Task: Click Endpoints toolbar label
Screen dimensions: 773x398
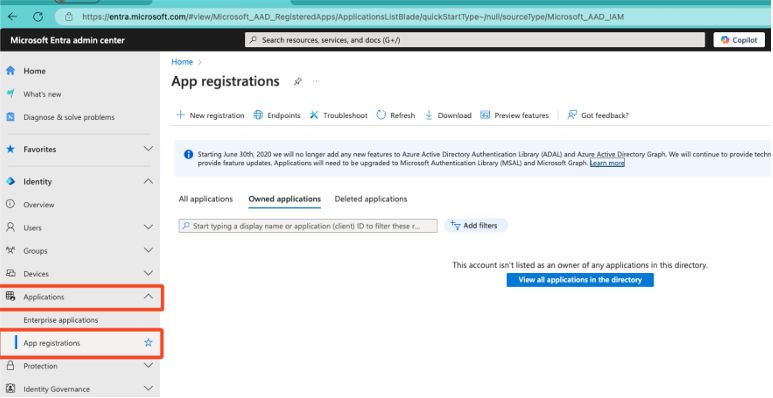Action: pyautogui.click(x=284, y=115)
